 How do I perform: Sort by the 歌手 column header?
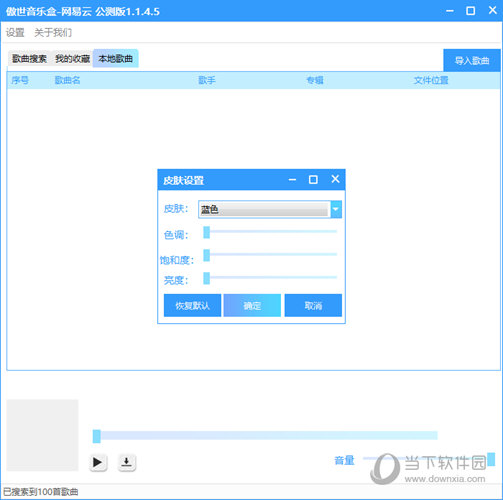tap(207, 80)
